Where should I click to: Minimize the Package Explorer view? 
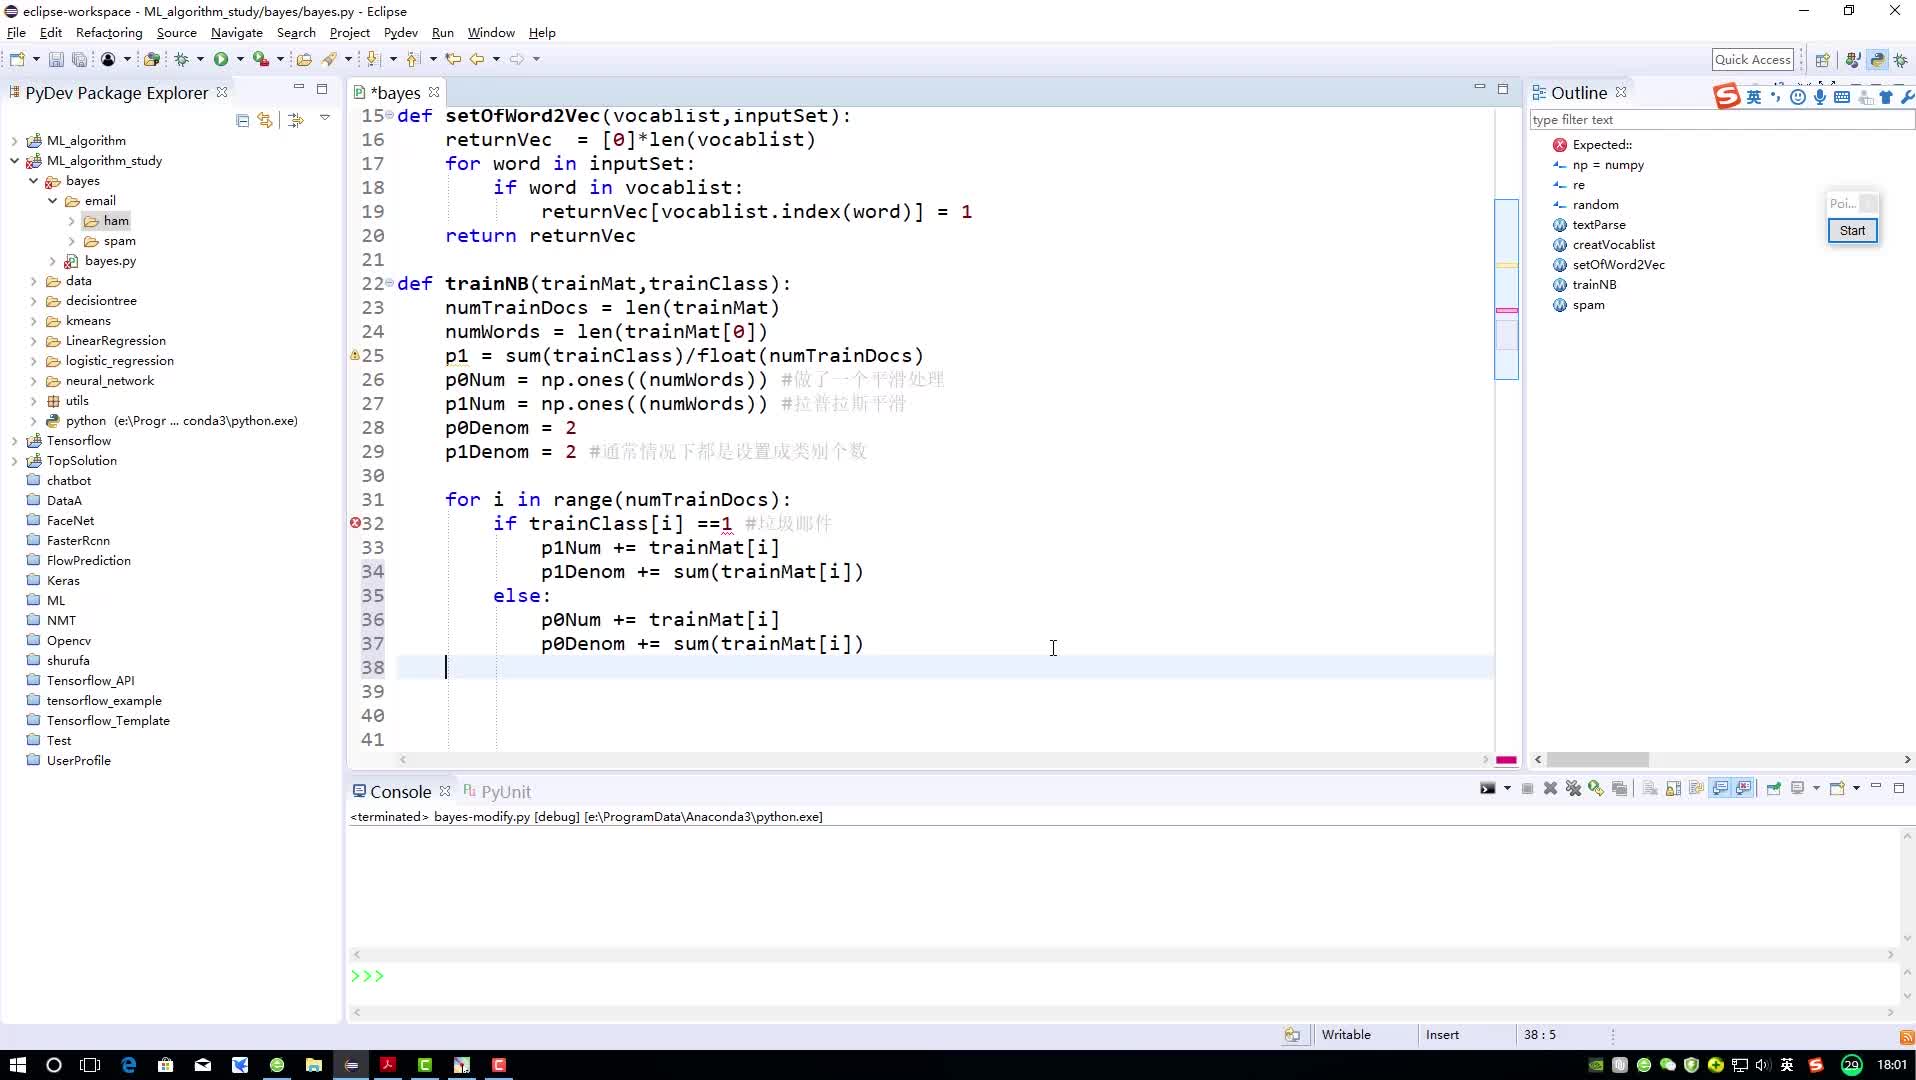(298, 89)
